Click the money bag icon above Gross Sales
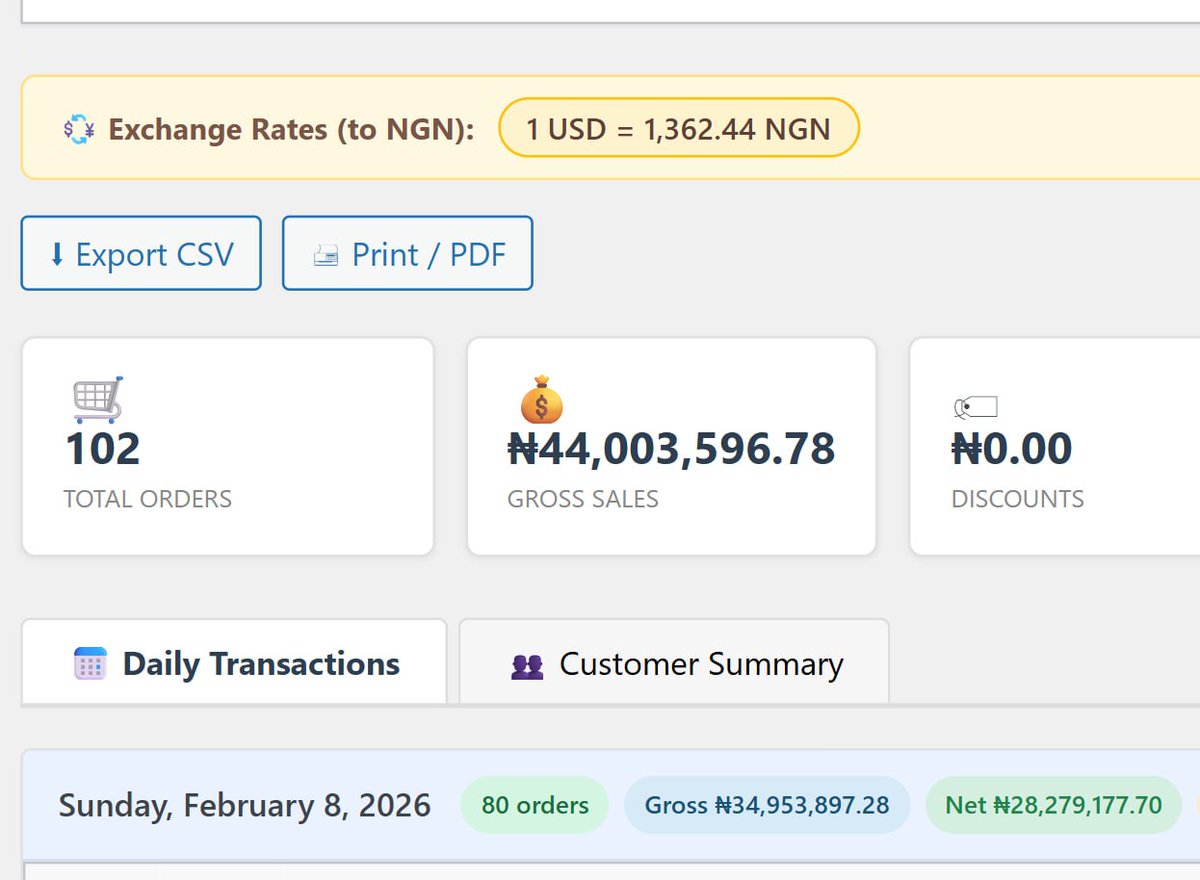 pyautogui.click(x=541, y=399)
